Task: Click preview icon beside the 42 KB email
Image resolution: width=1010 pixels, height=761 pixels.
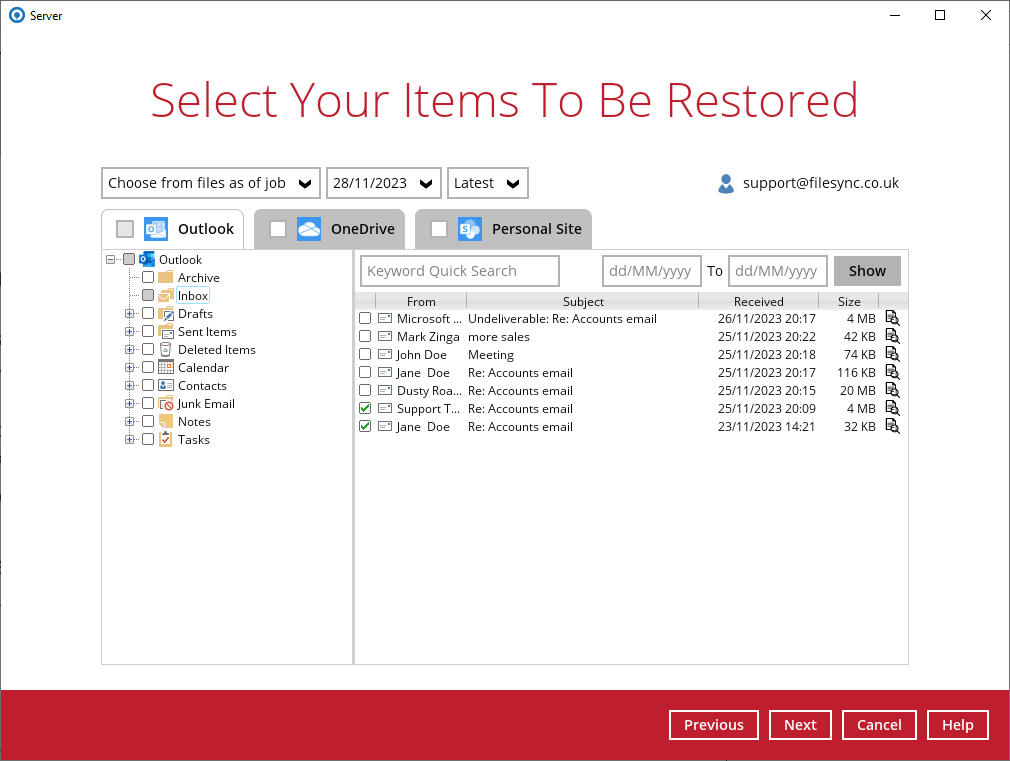Action: tap(891, 336)
